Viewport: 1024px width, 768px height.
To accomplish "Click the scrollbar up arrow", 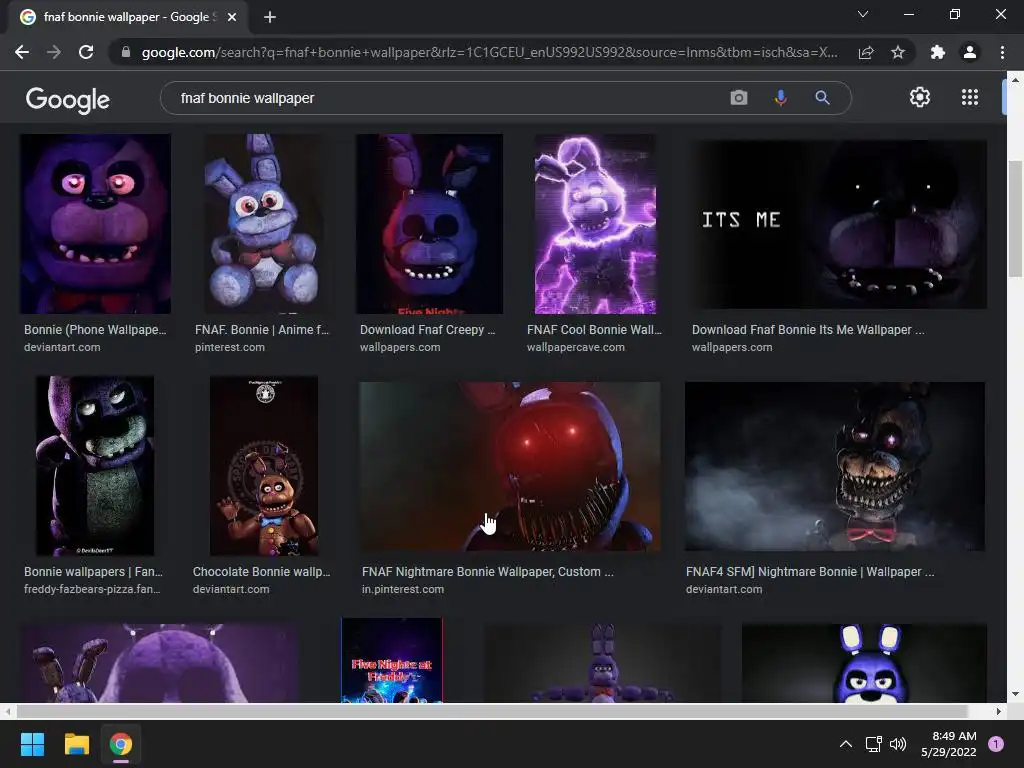I will (x=1015, y=80).
